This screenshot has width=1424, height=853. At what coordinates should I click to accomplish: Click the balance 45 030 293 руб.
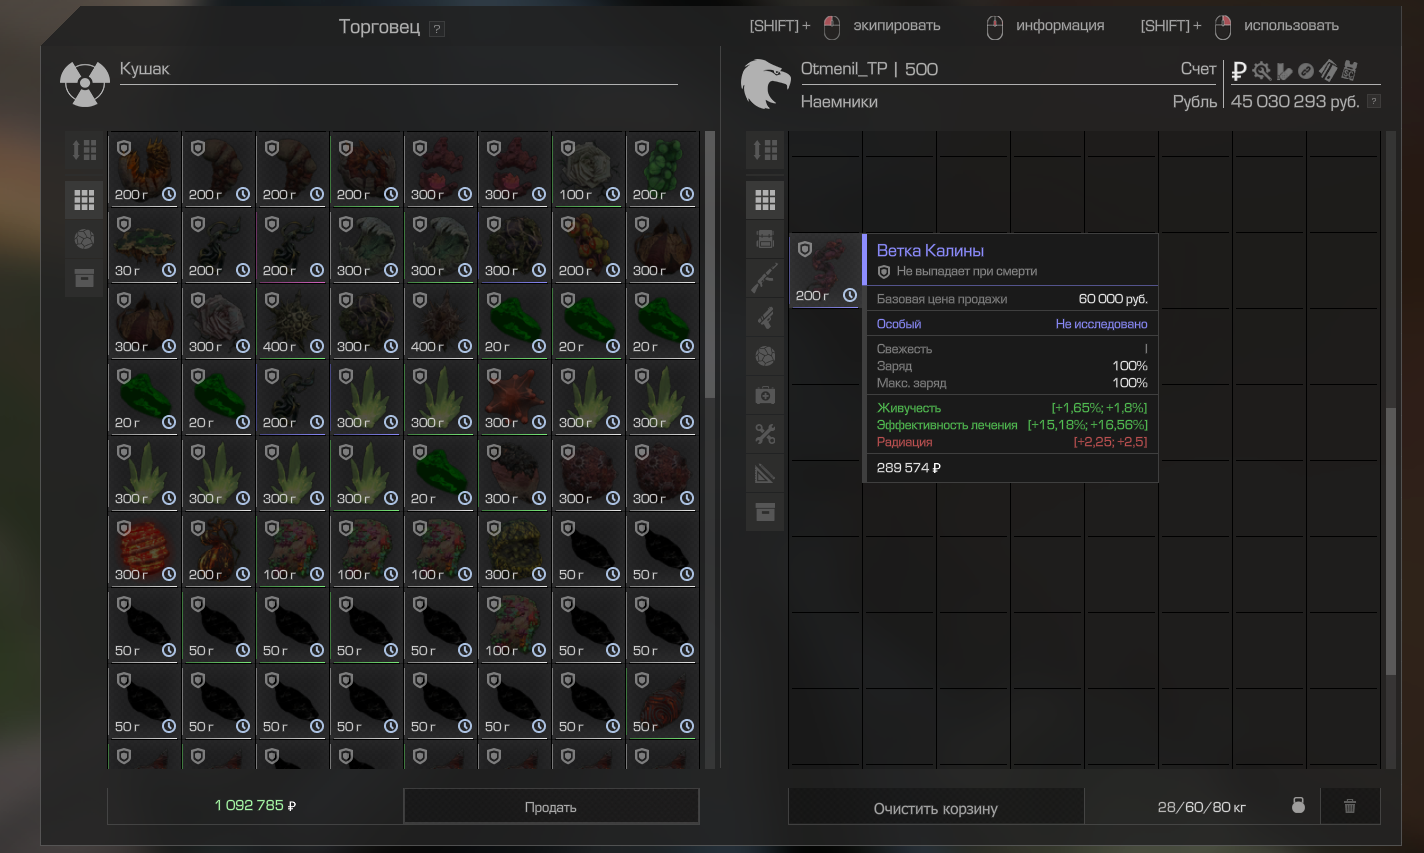coord(1295,101)
